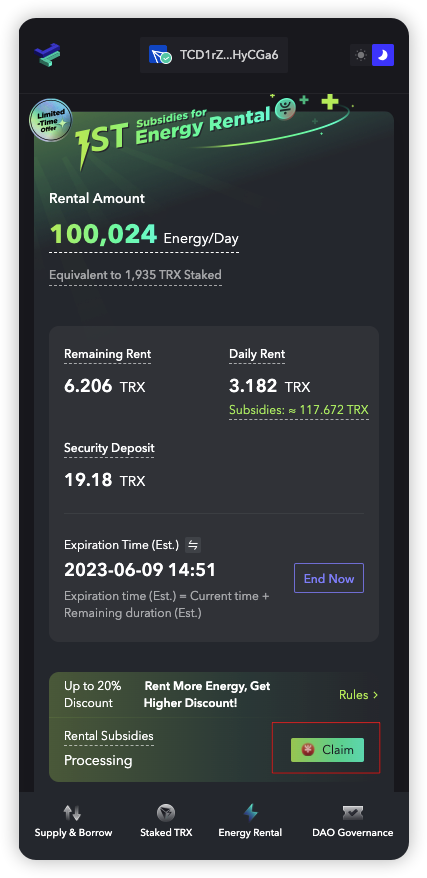Expand Rules via the chevron arrow
The width and height of the screenshot is (427, 878).
coord(376,695)
